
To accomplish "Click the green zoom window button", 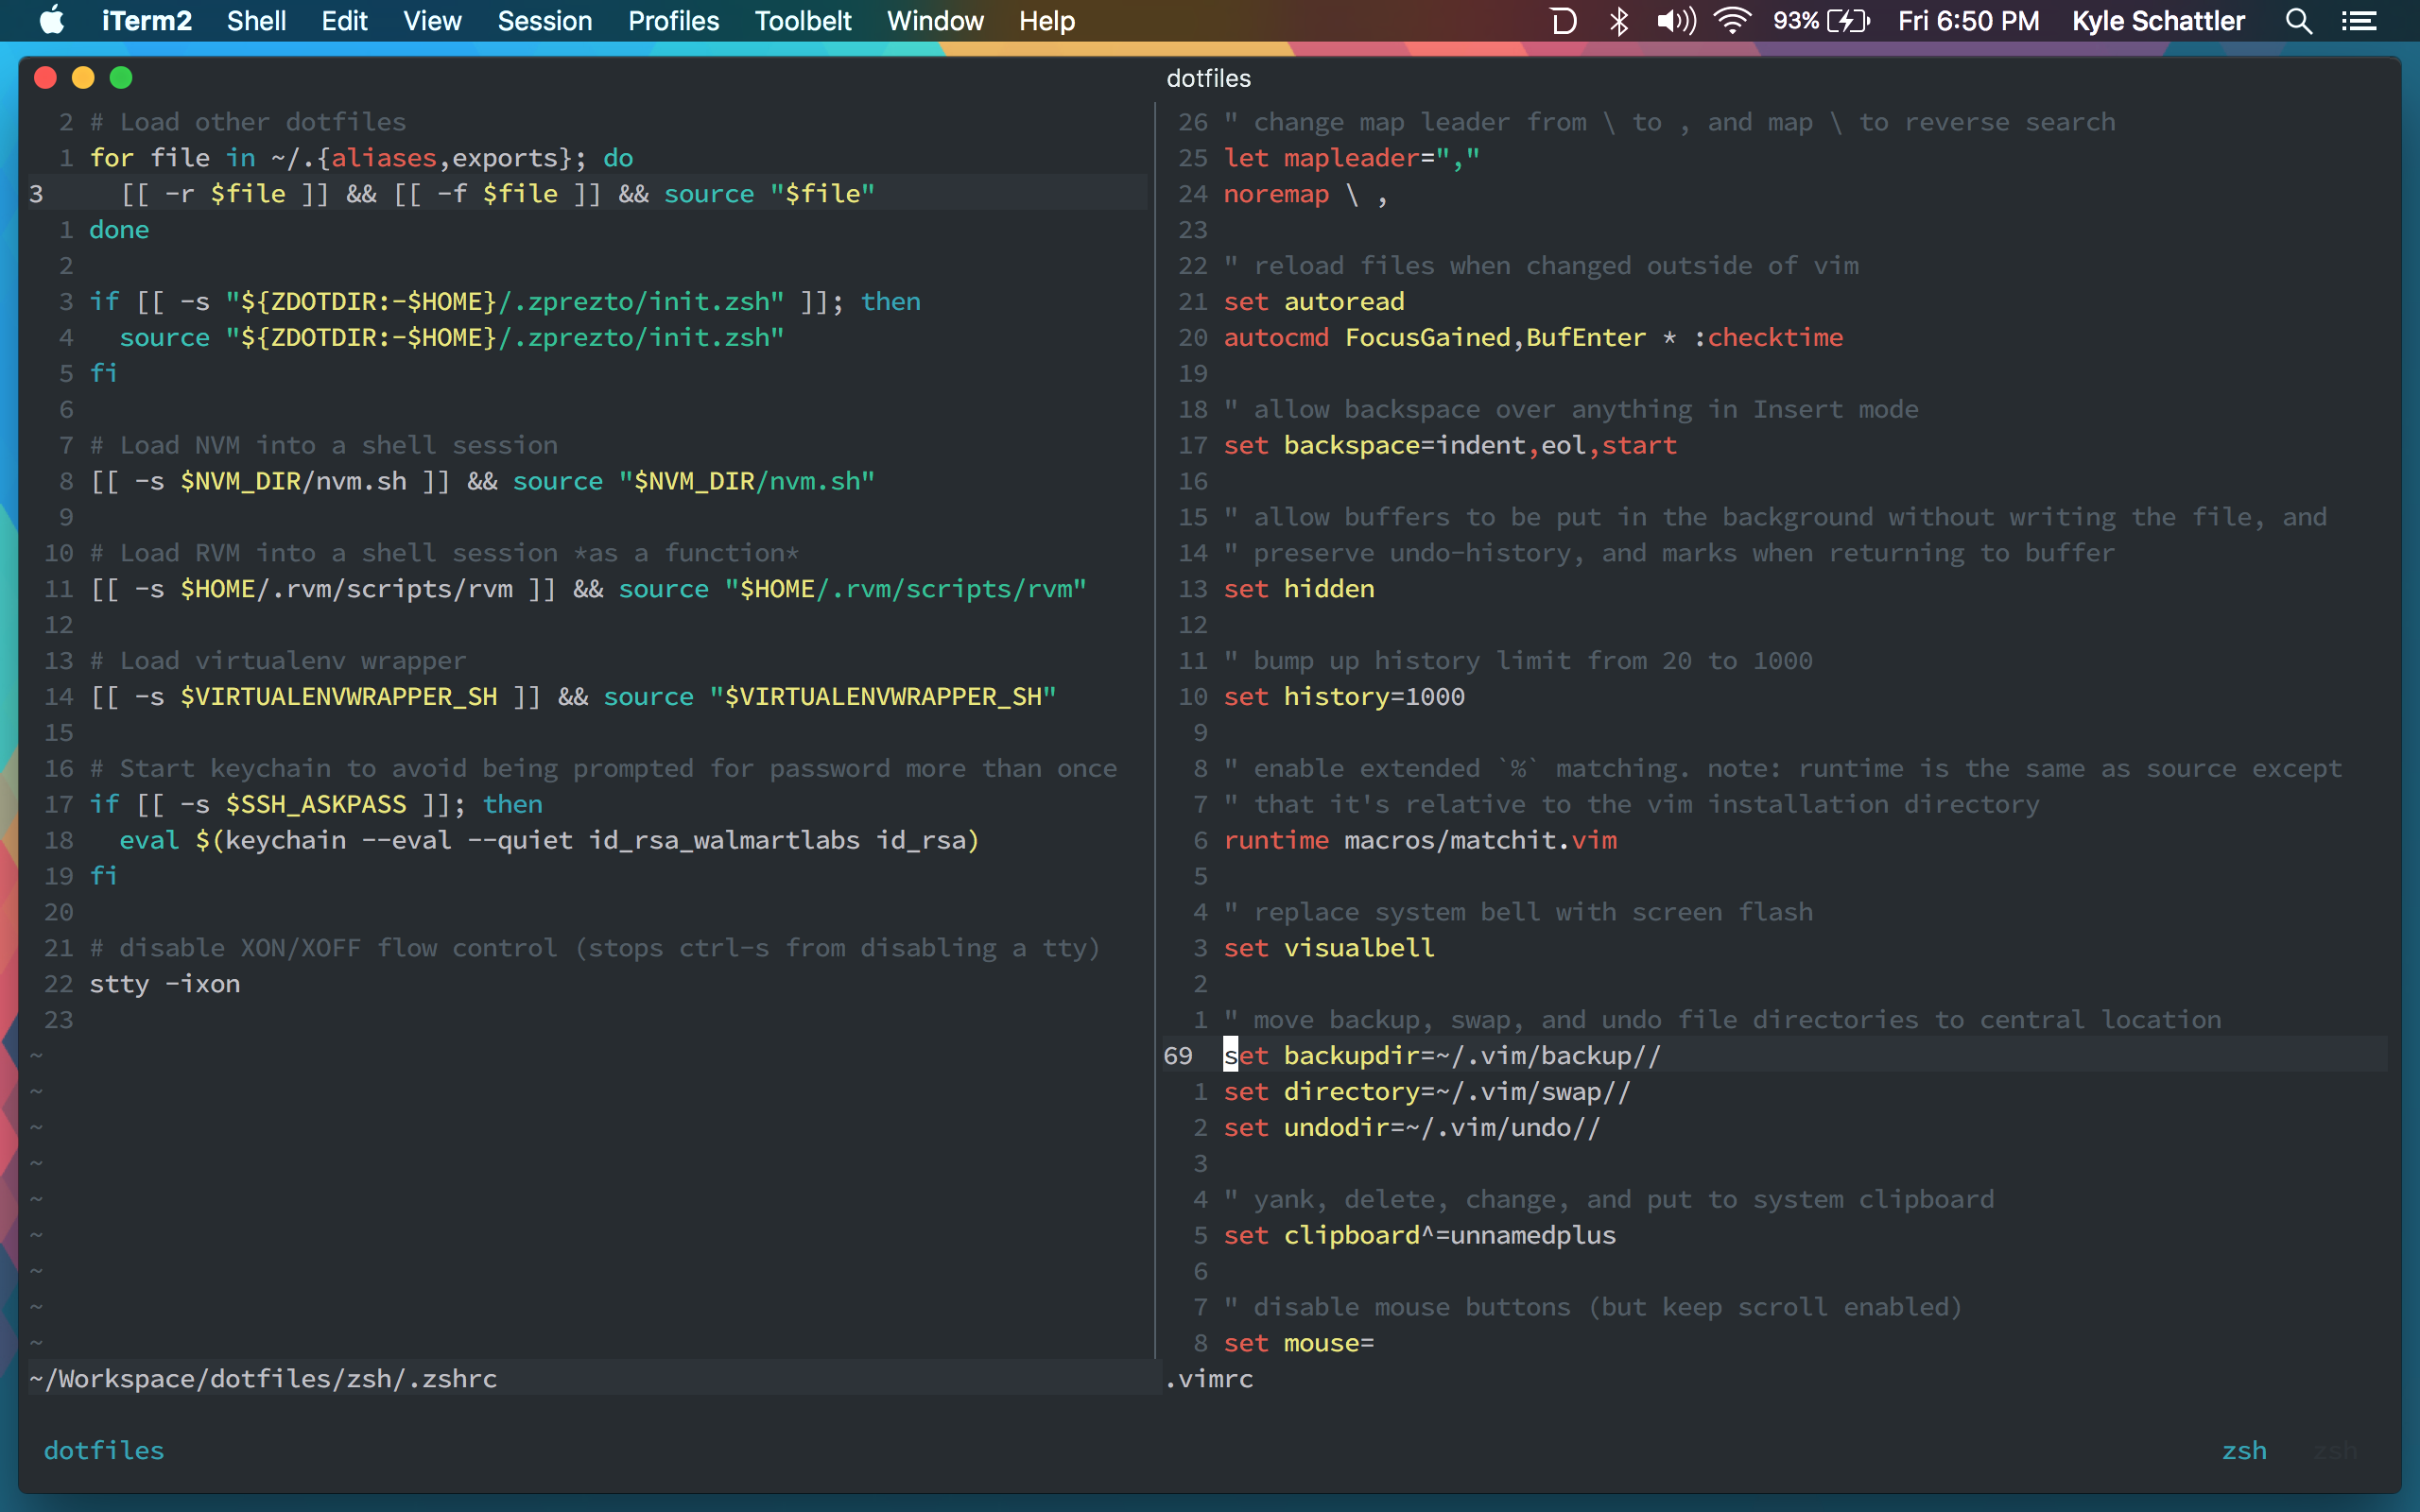I will (x=121, y=78).
